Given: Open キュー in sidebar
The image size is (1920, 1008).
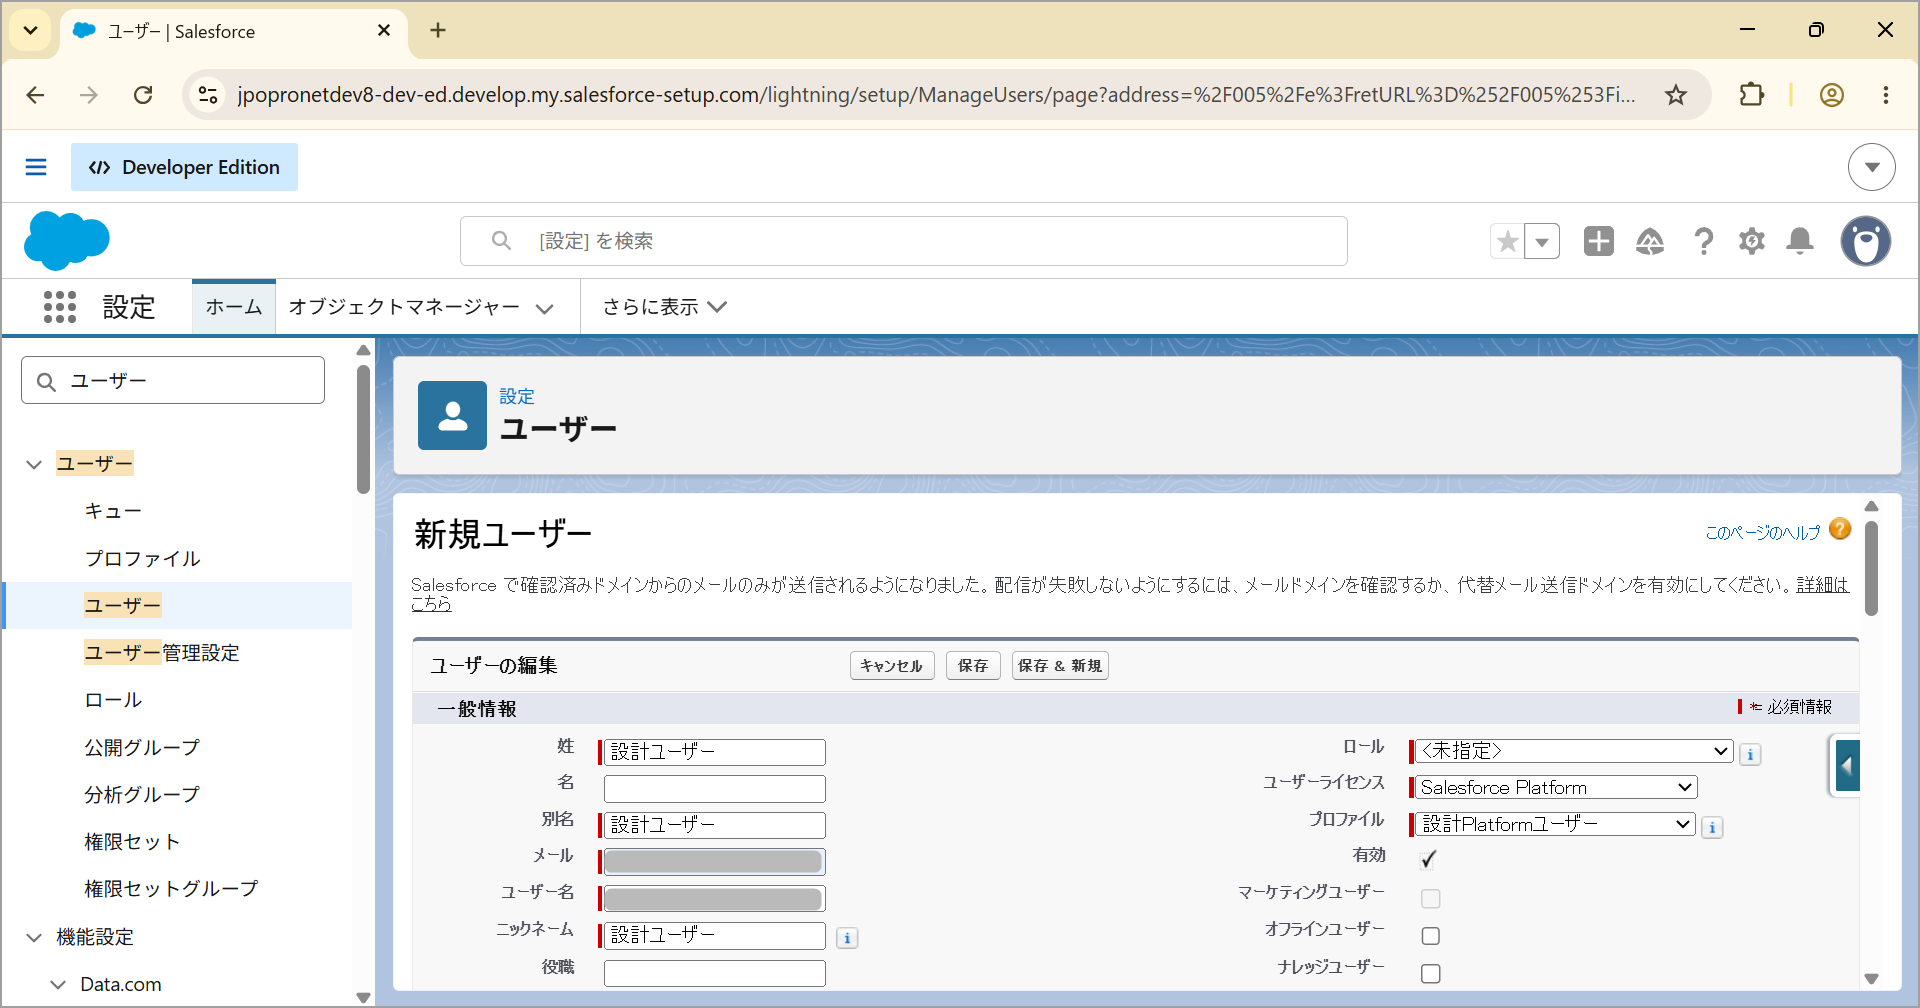Looking at the screenshot, I should click(x=113, y=511).
